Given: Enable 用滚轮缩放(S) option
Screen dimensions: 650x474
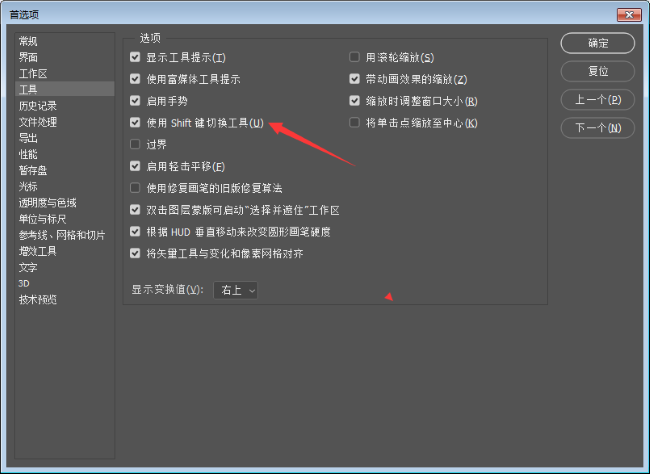Looking at the screenshot, I should [x=354, y=57].
